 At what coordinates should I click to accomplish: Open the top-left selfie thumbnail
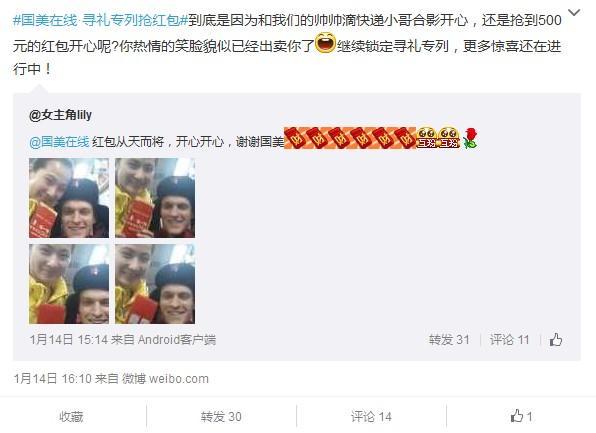pyautogui.click(x=69, y=198)
